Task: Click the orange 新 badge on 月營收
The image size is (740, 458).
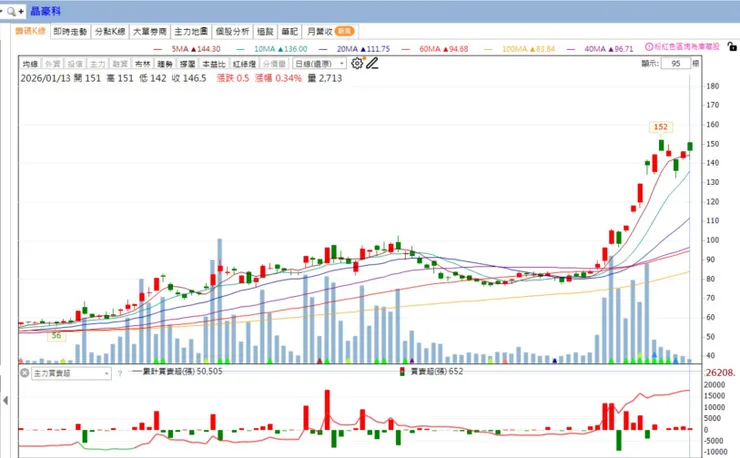Action: point(345,31)
